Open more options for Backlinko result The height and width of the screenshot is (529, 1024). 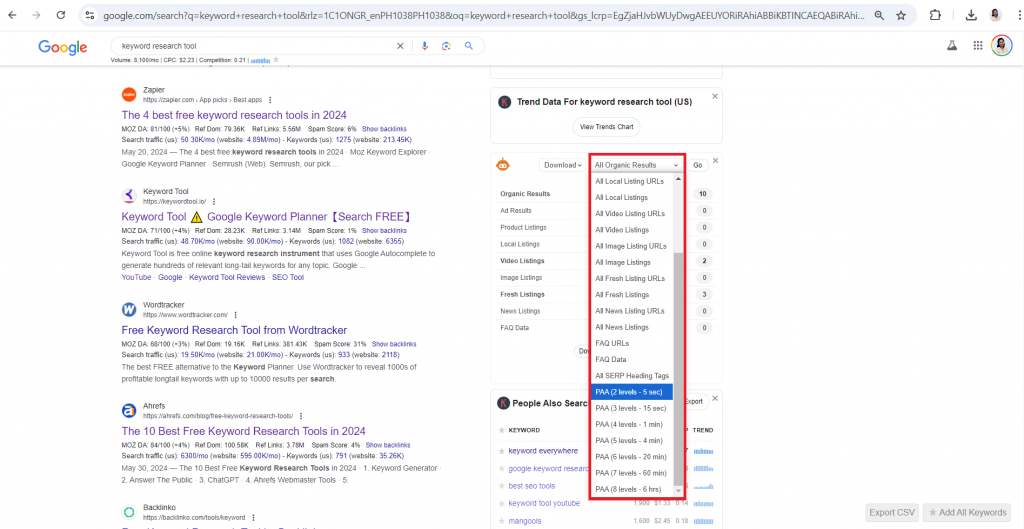click(253, 517)
